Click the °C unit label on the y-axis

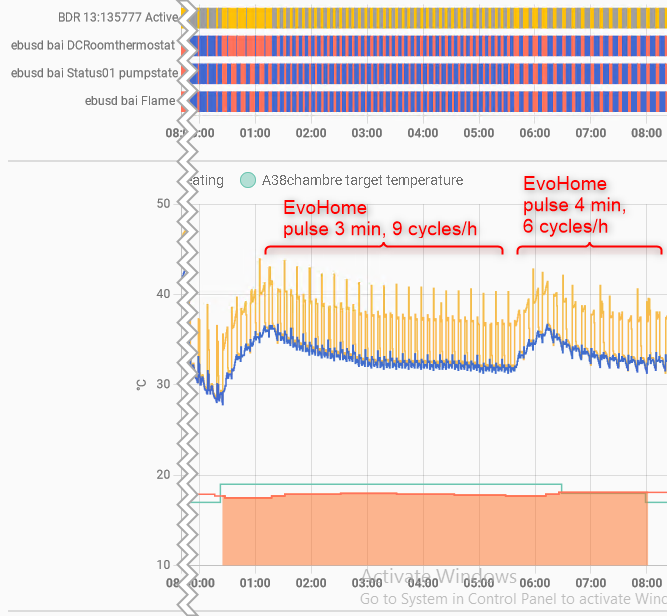pos(140,384)
